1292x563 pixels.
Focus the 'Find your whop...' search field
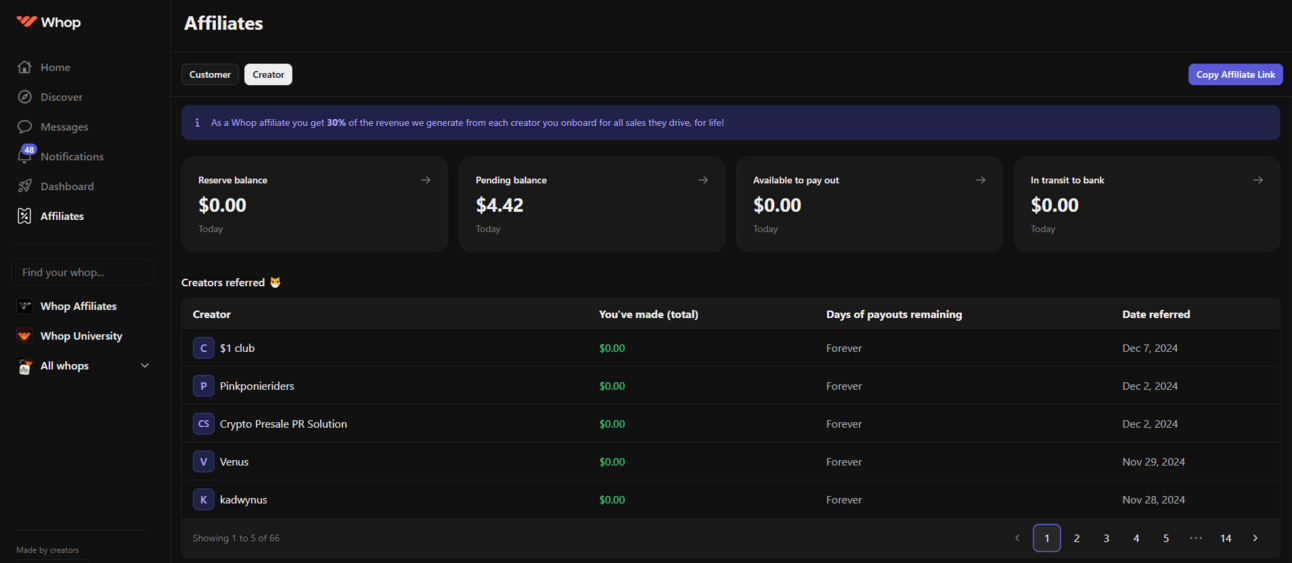click(82, 272)
